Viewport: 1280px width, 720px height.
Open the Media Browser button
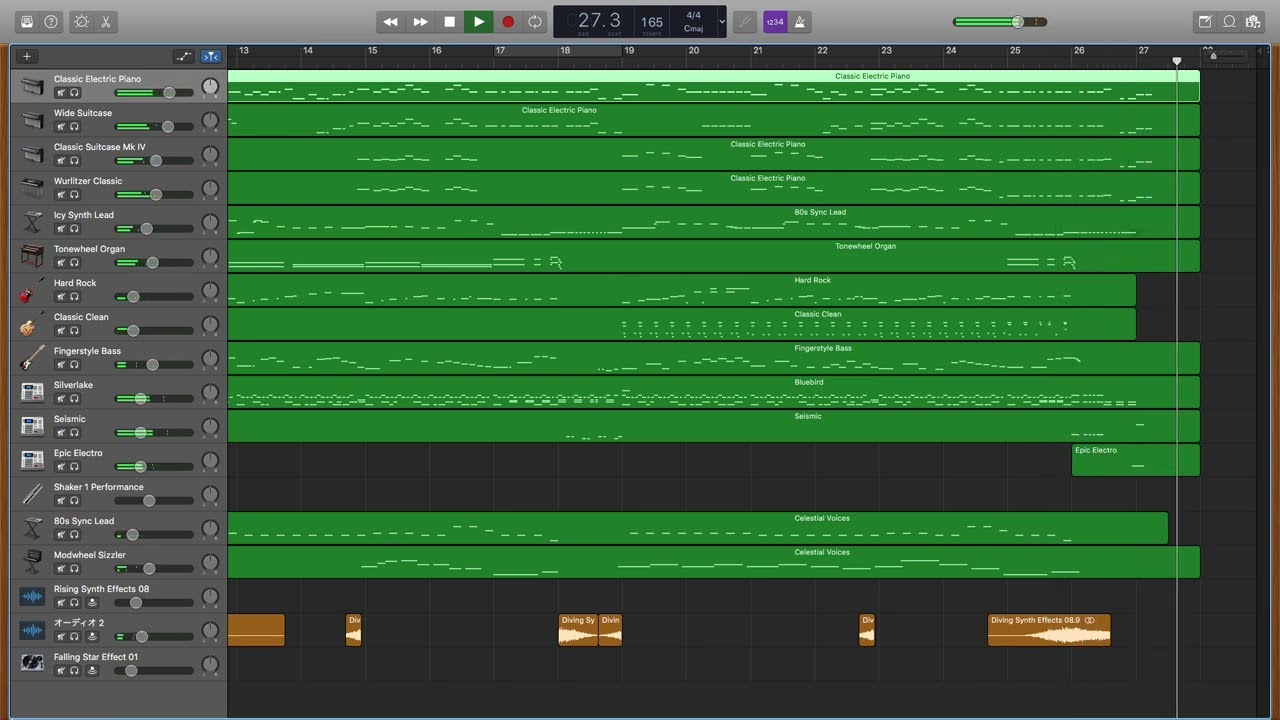[1253, 21]
